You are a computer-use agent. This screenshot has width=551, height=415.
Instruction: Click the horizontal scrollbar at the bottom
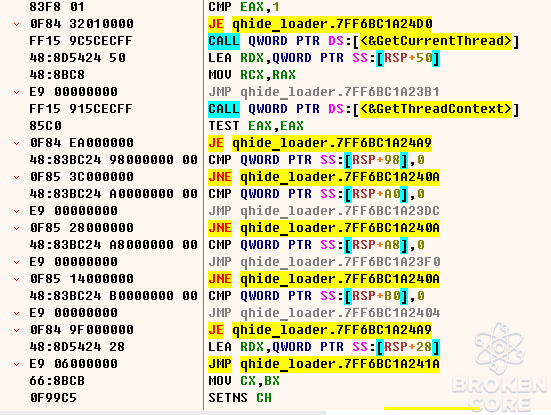coord(163,413)
